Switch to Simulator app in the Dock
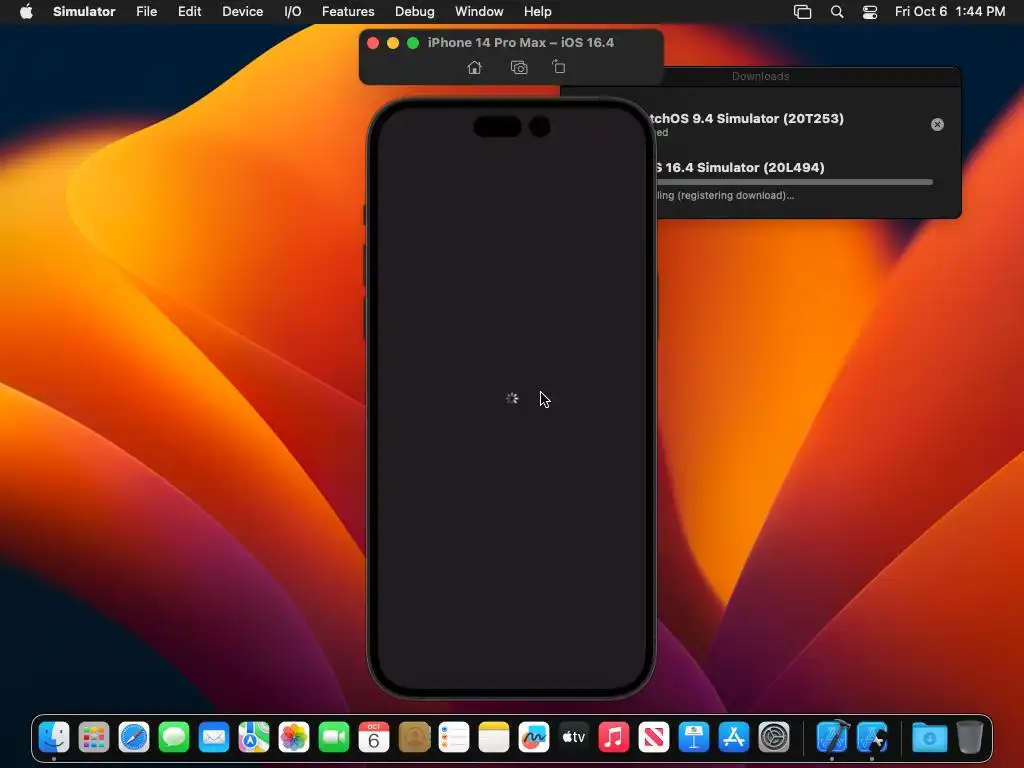Screen dimensions: 1024x768 click(872, 737)
